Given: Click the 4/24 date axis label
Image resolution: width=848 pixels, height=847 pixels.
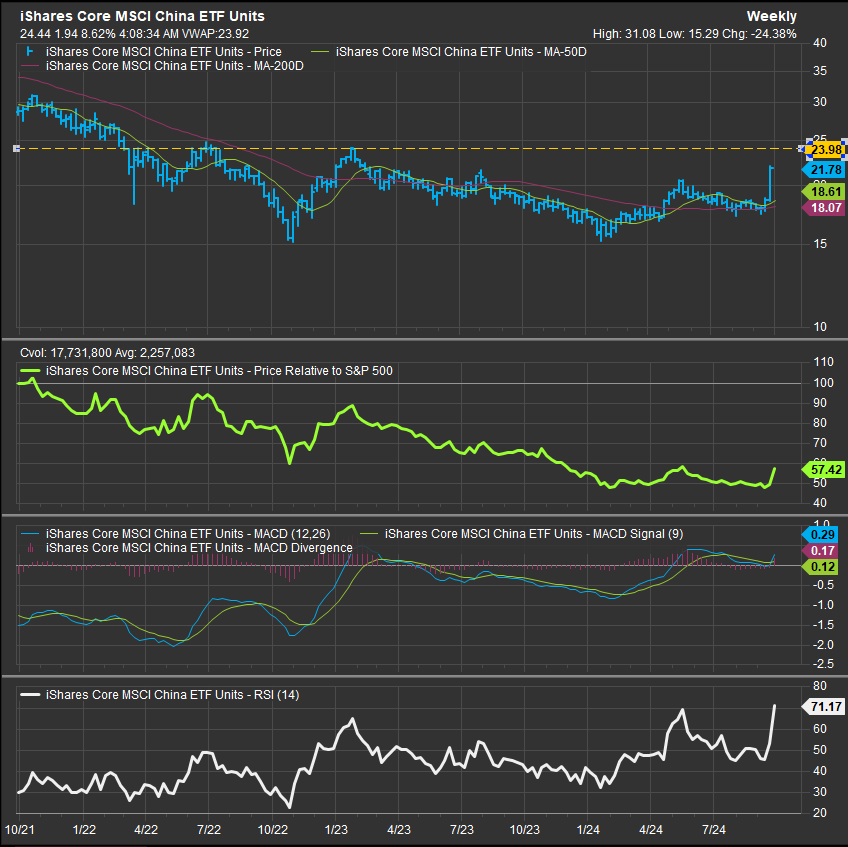Looking at the screenshot, I should click(x=651, y=830).
